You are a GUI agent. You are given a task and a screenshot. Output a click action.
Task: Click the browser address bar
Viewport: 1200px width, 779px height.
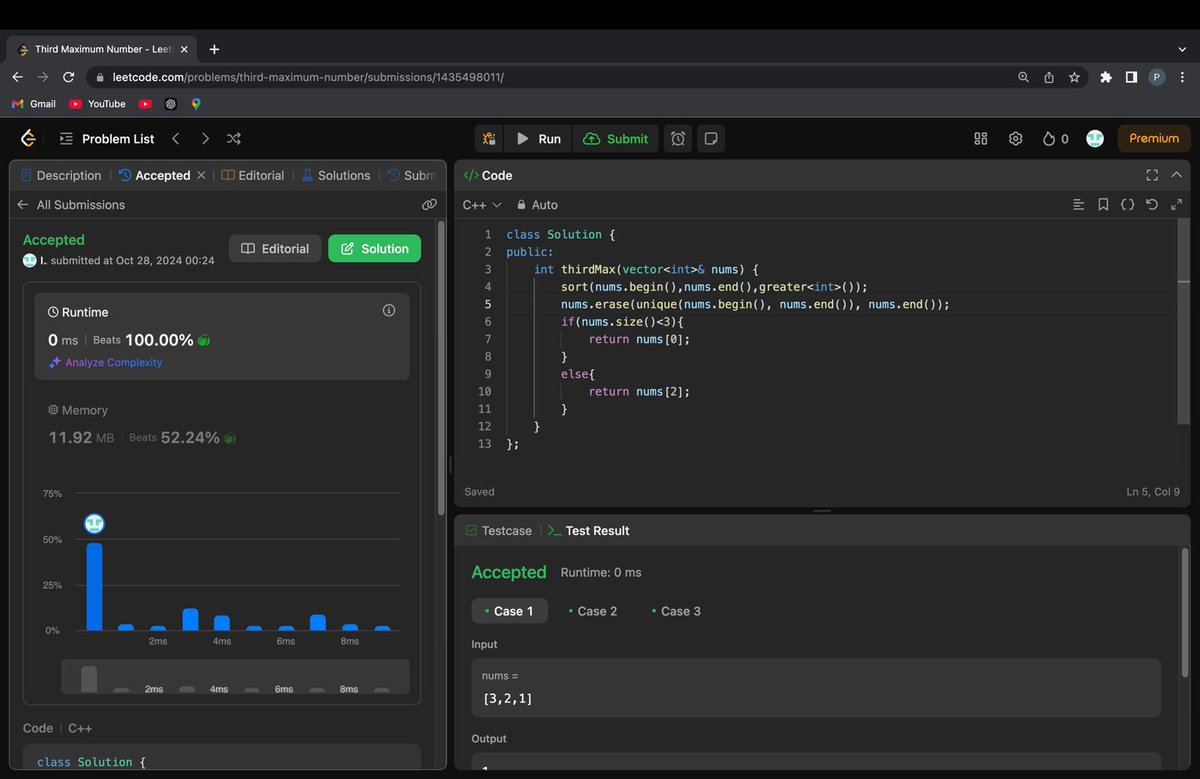point(550,77)
